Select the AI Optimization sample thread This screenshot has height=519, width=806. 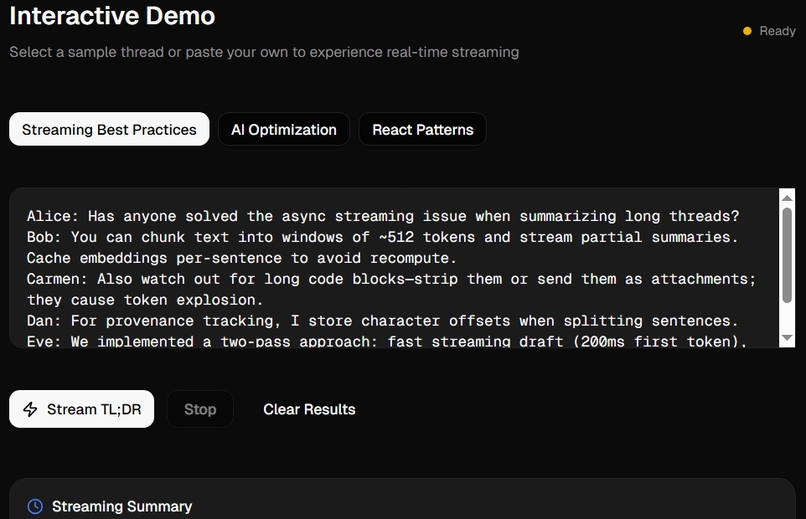click(x=284, y=129)
